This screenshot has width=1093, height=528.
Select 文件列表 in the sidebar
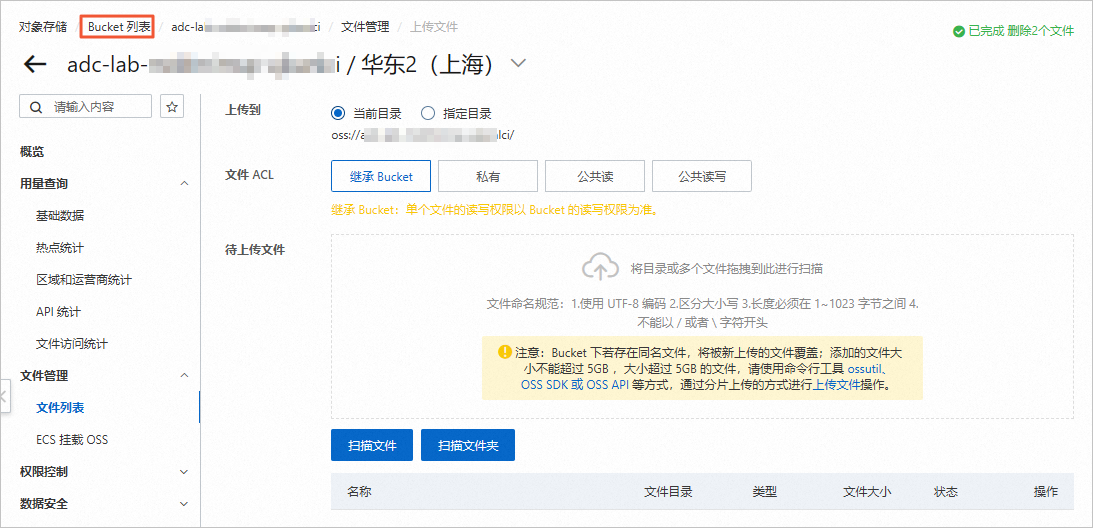pyautogui.click(x=60, y=407)
